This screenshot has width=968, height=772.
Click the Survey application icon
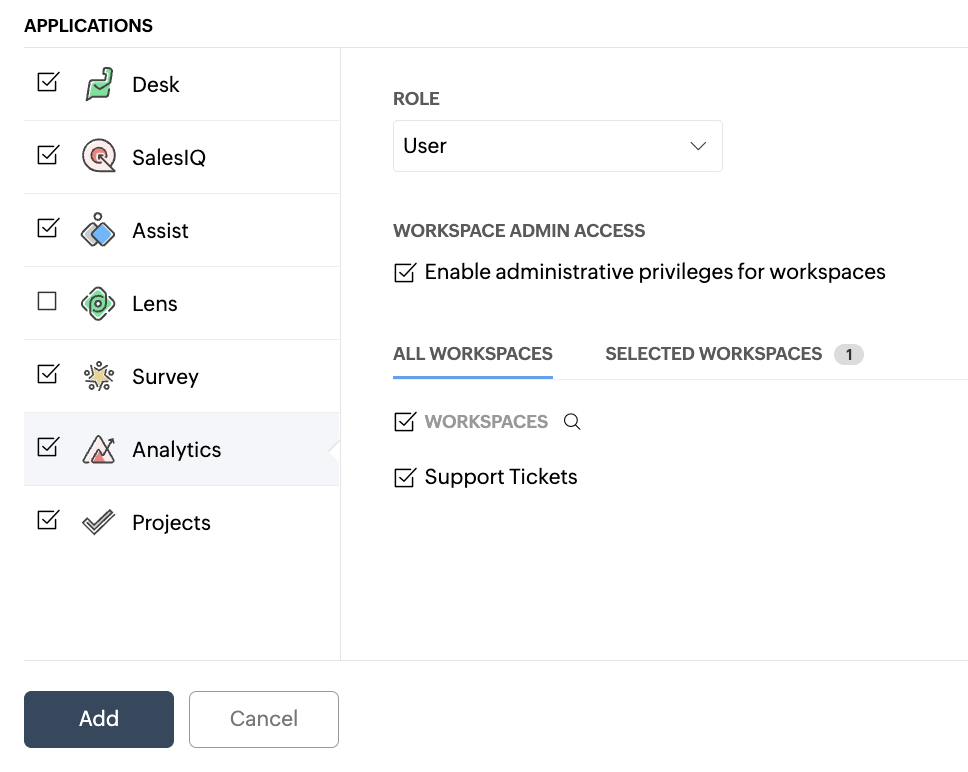pos(98,376)
